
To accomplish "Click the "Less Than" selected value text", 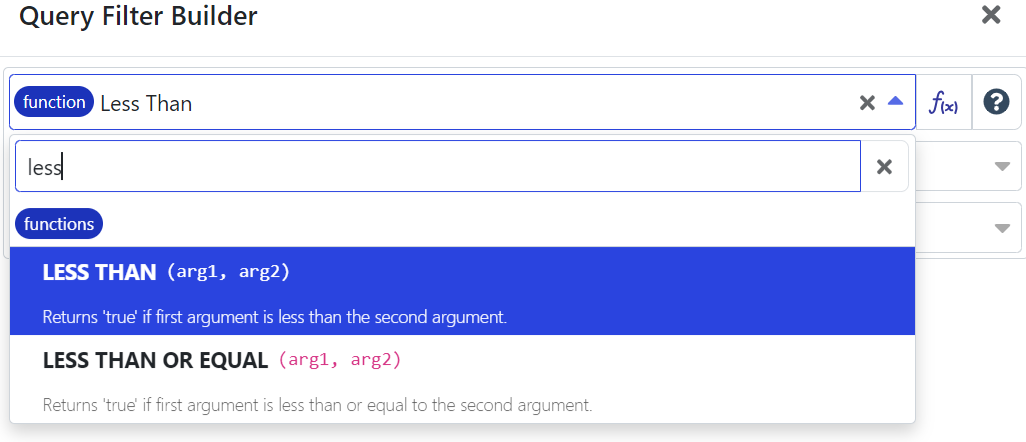I will coord(146,103).
